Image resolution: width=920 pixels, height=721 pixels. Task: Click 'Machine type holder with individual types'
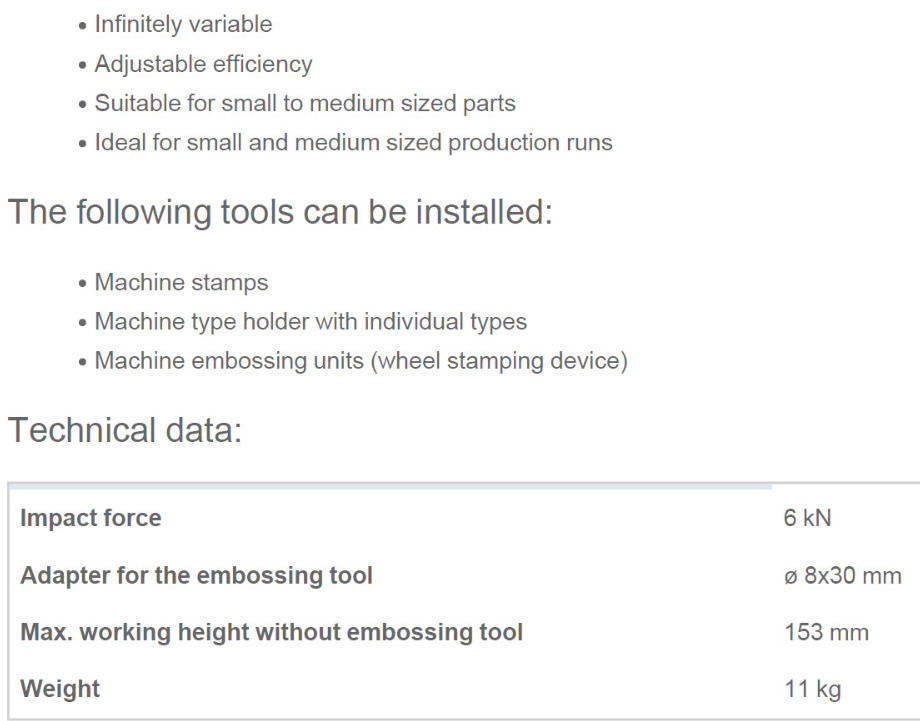pyautogui.click(x=310, y=322)
